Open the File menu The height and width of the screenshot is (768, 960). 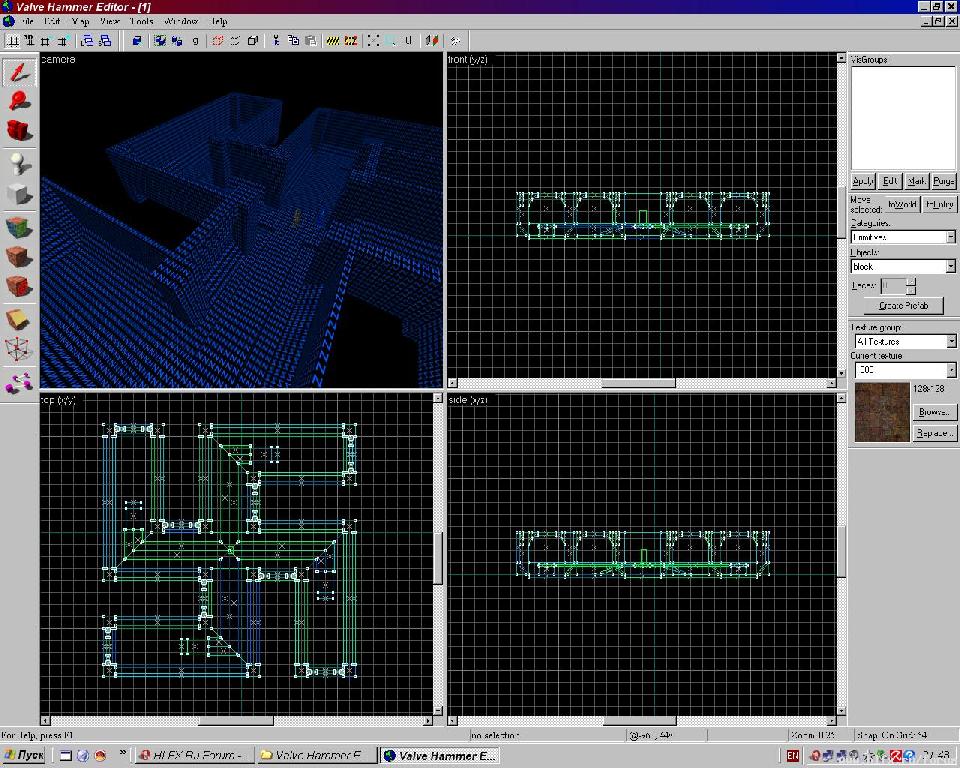point(28,21)
